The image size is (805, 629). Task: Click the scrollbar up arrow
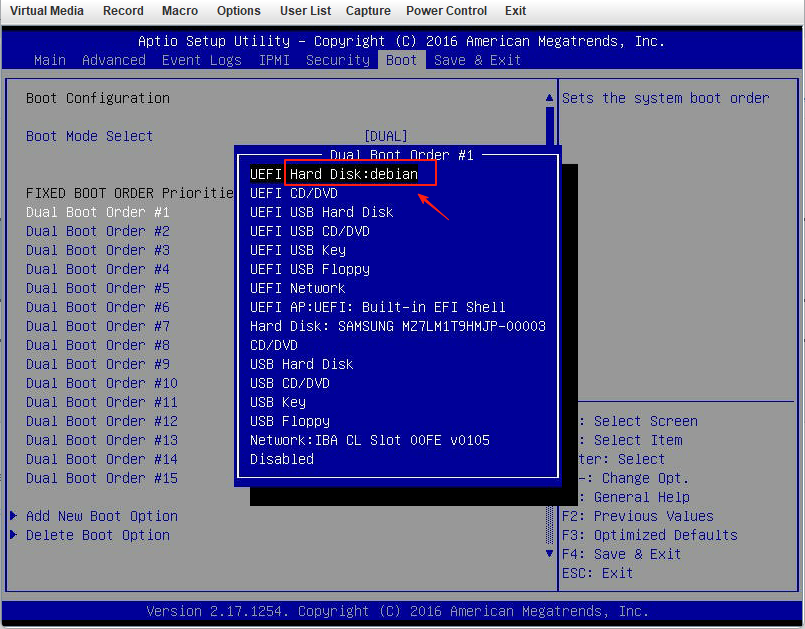coord(549,98)
